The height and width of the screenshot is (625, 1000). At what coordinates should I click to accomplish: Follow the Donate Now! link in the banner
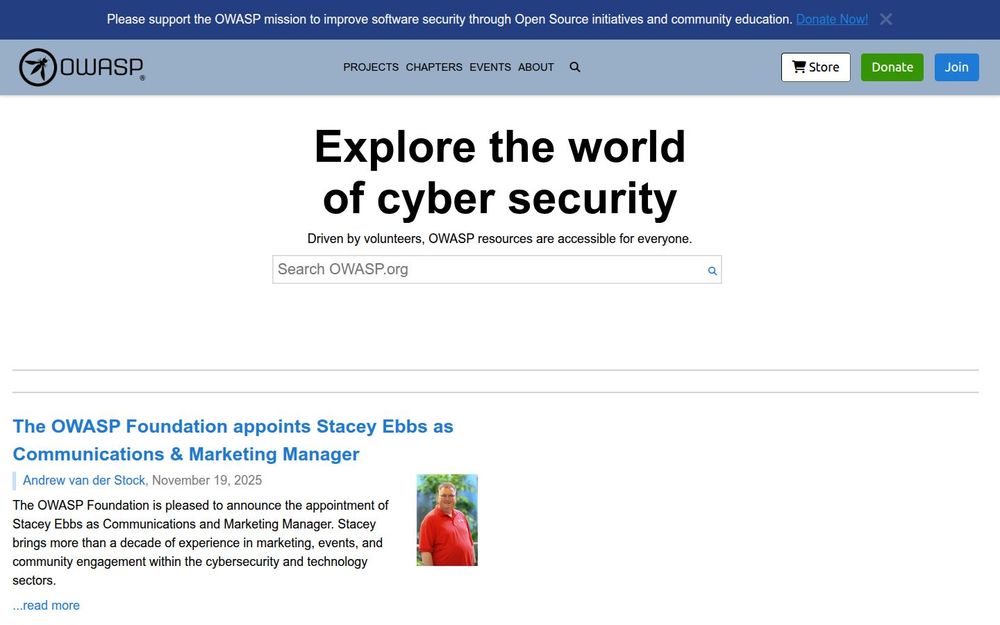click(831, 19)
